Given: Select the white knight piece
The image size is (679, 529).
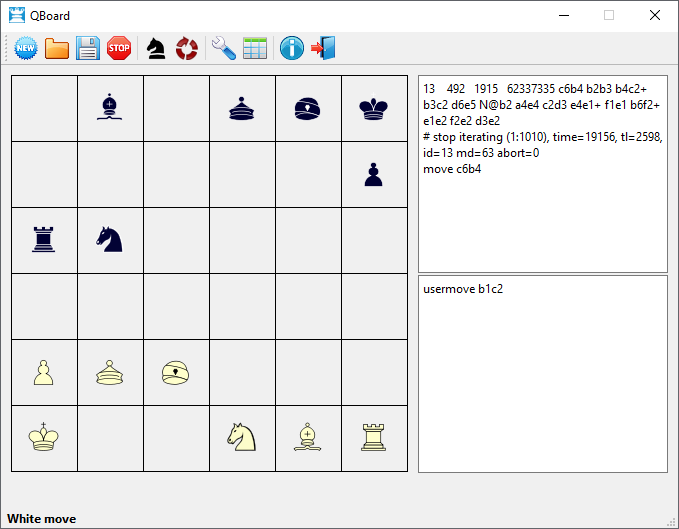Looking at the screenshot, I should click(242, 437).
